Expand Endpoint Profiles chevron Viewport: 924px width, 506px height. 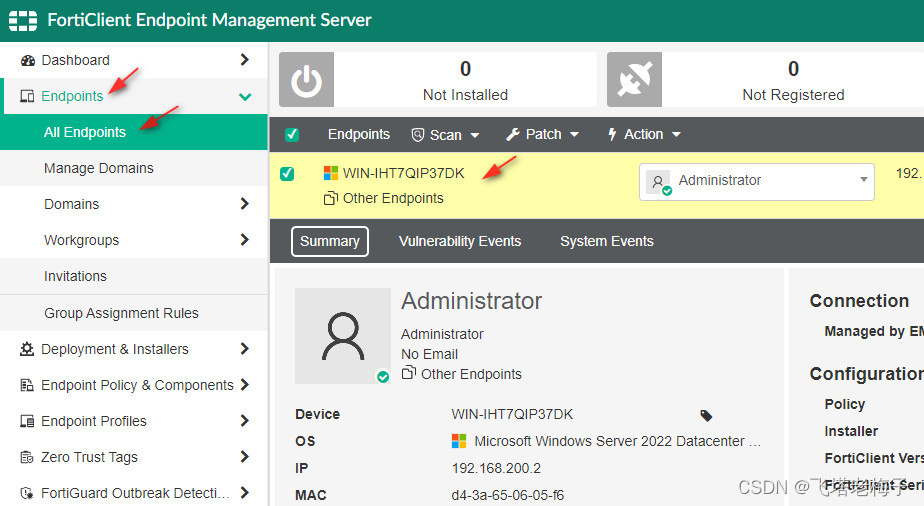[245, 421]
